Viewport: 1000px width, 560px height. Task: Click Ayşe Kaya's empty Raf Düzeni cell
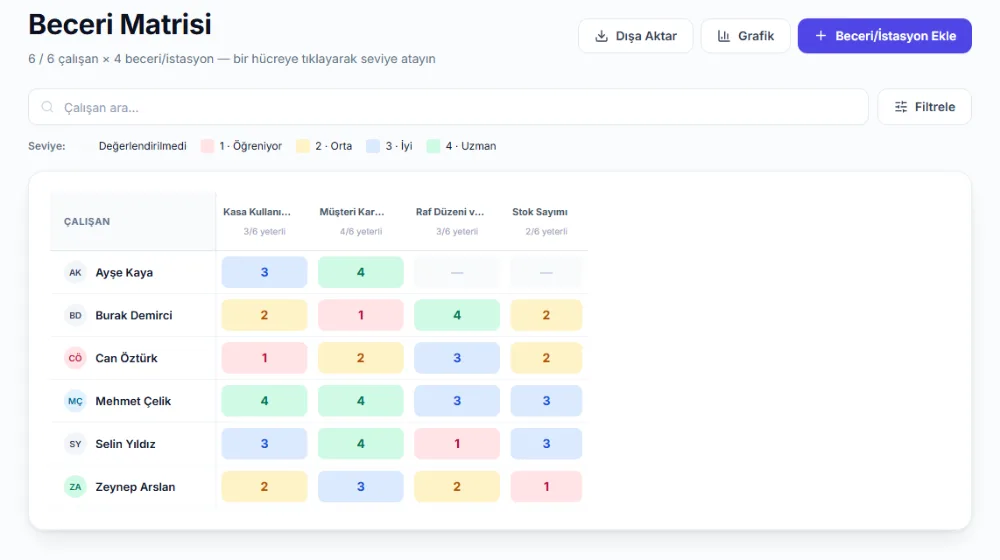[457, 272]
